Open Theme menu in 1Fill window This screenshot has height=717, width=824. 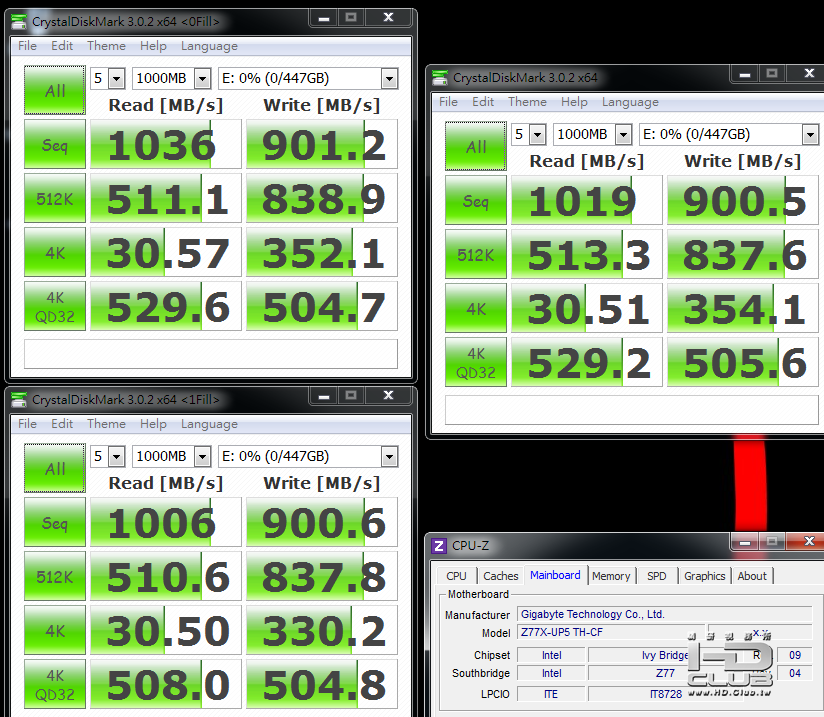tap(106, 424)
